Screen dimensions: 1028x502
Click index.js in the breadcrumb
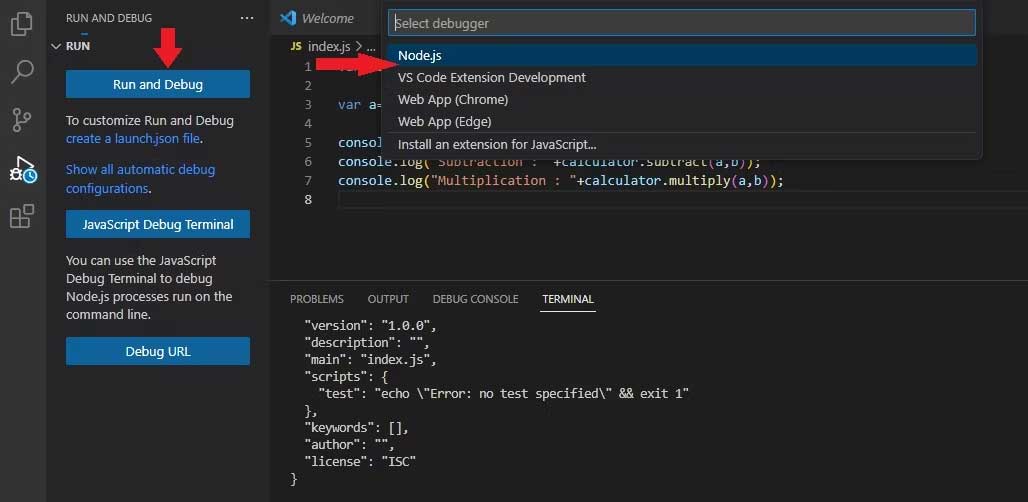coord(330,47)
